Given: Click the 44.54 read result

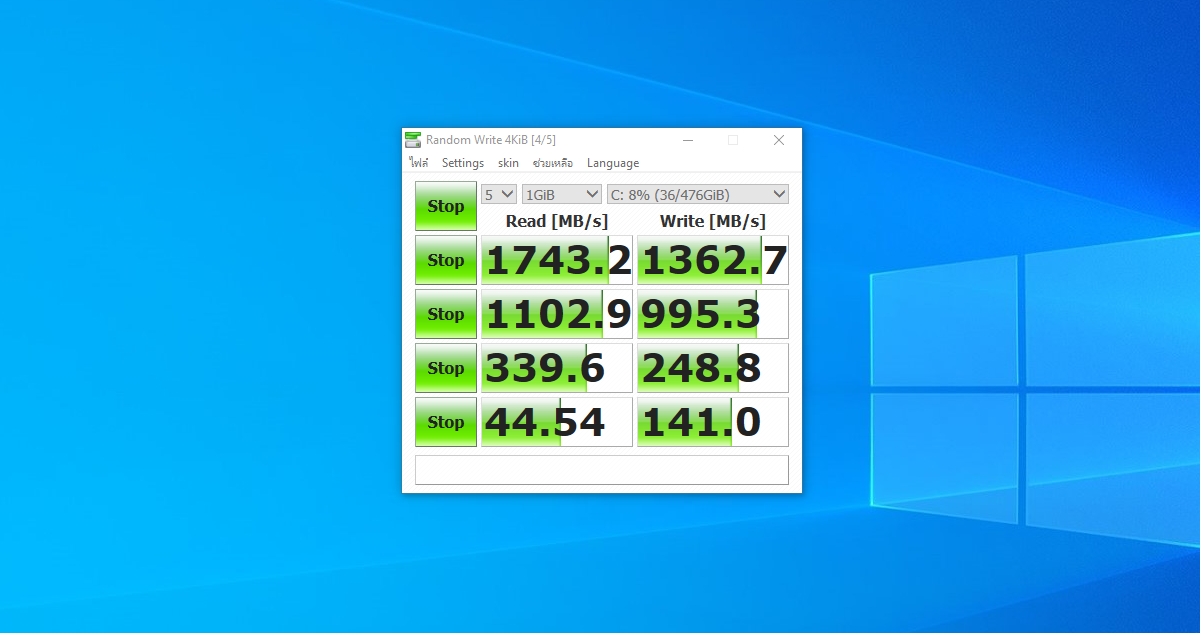Looking at the screenshot, I should pos(557,422).
